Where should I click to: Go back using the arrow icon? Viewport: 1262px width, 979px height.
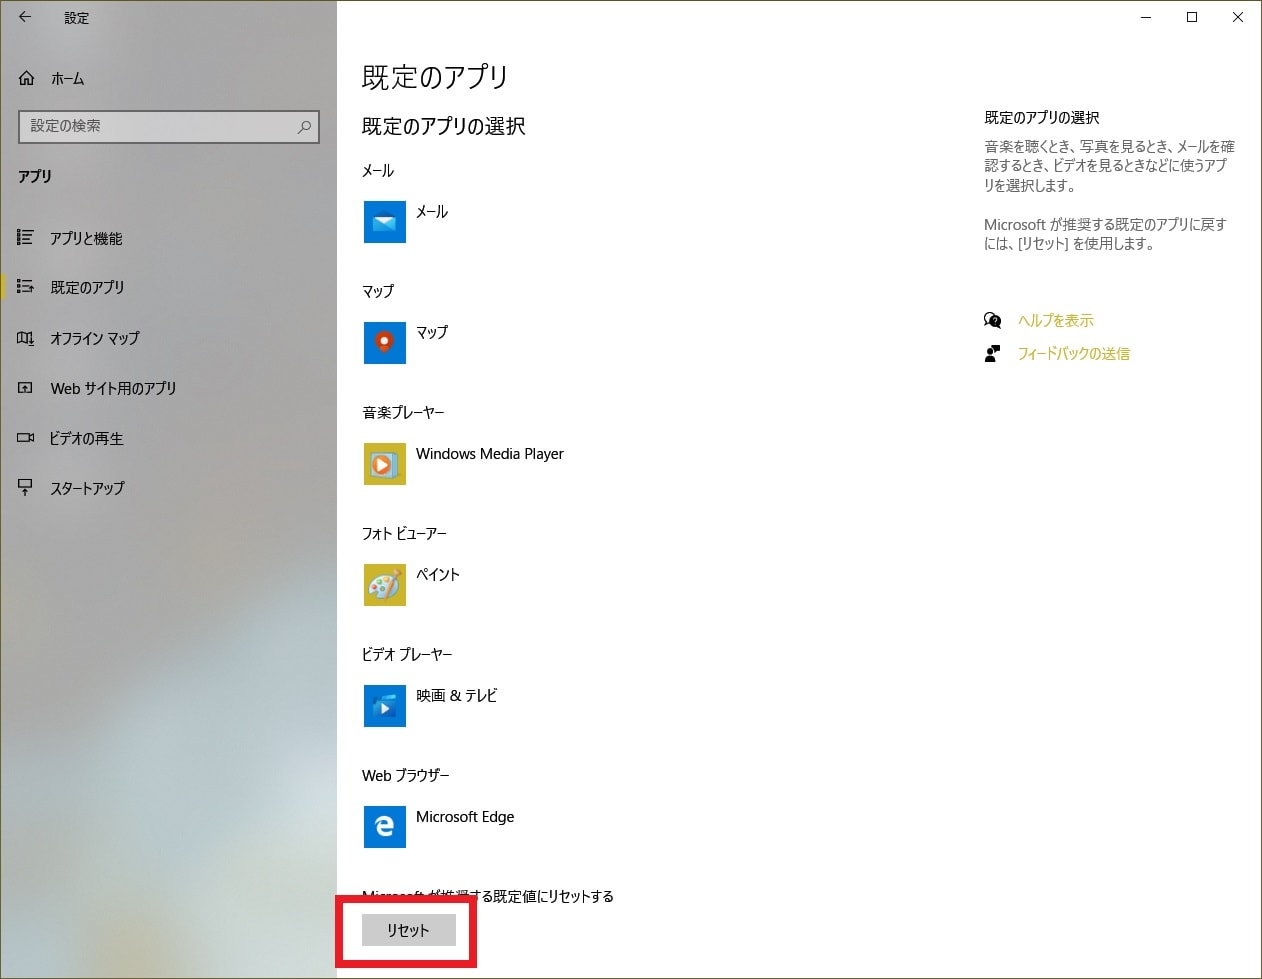coord(25,17)
